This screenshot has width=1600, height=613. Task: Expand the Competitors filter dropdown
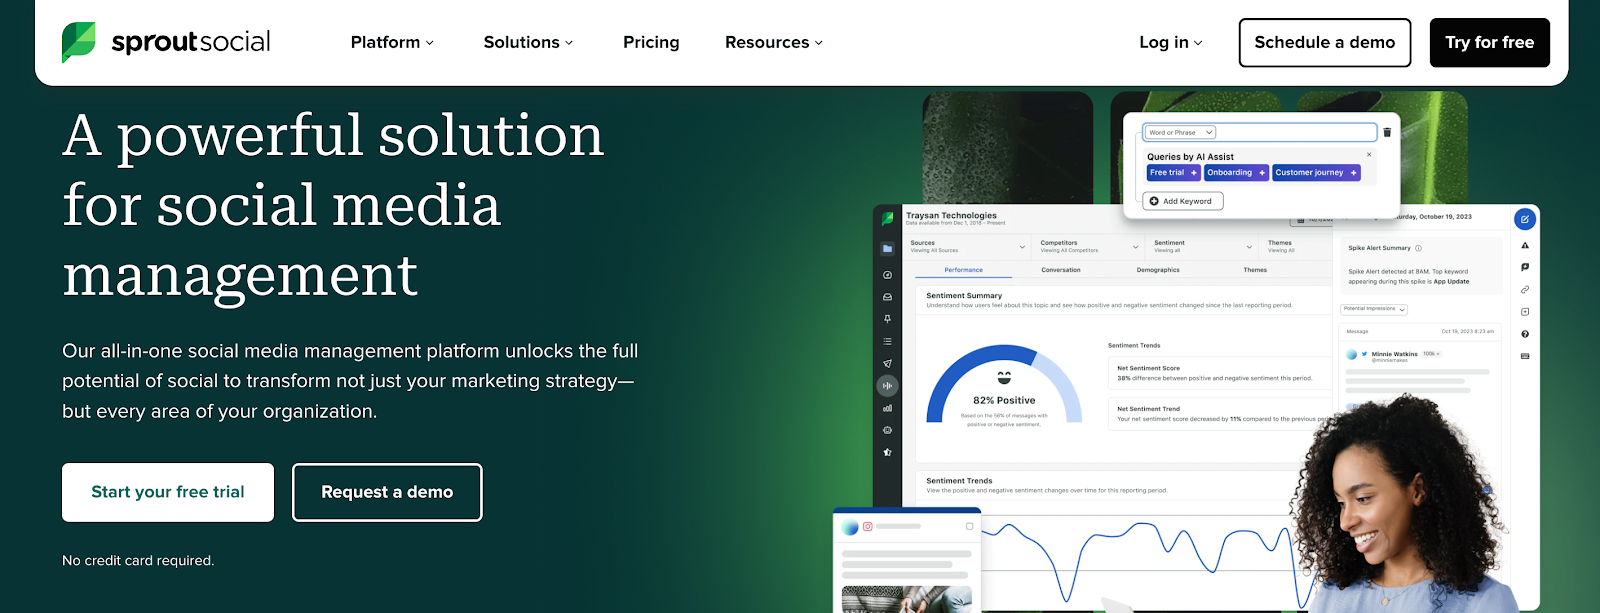pos(1090,246)
